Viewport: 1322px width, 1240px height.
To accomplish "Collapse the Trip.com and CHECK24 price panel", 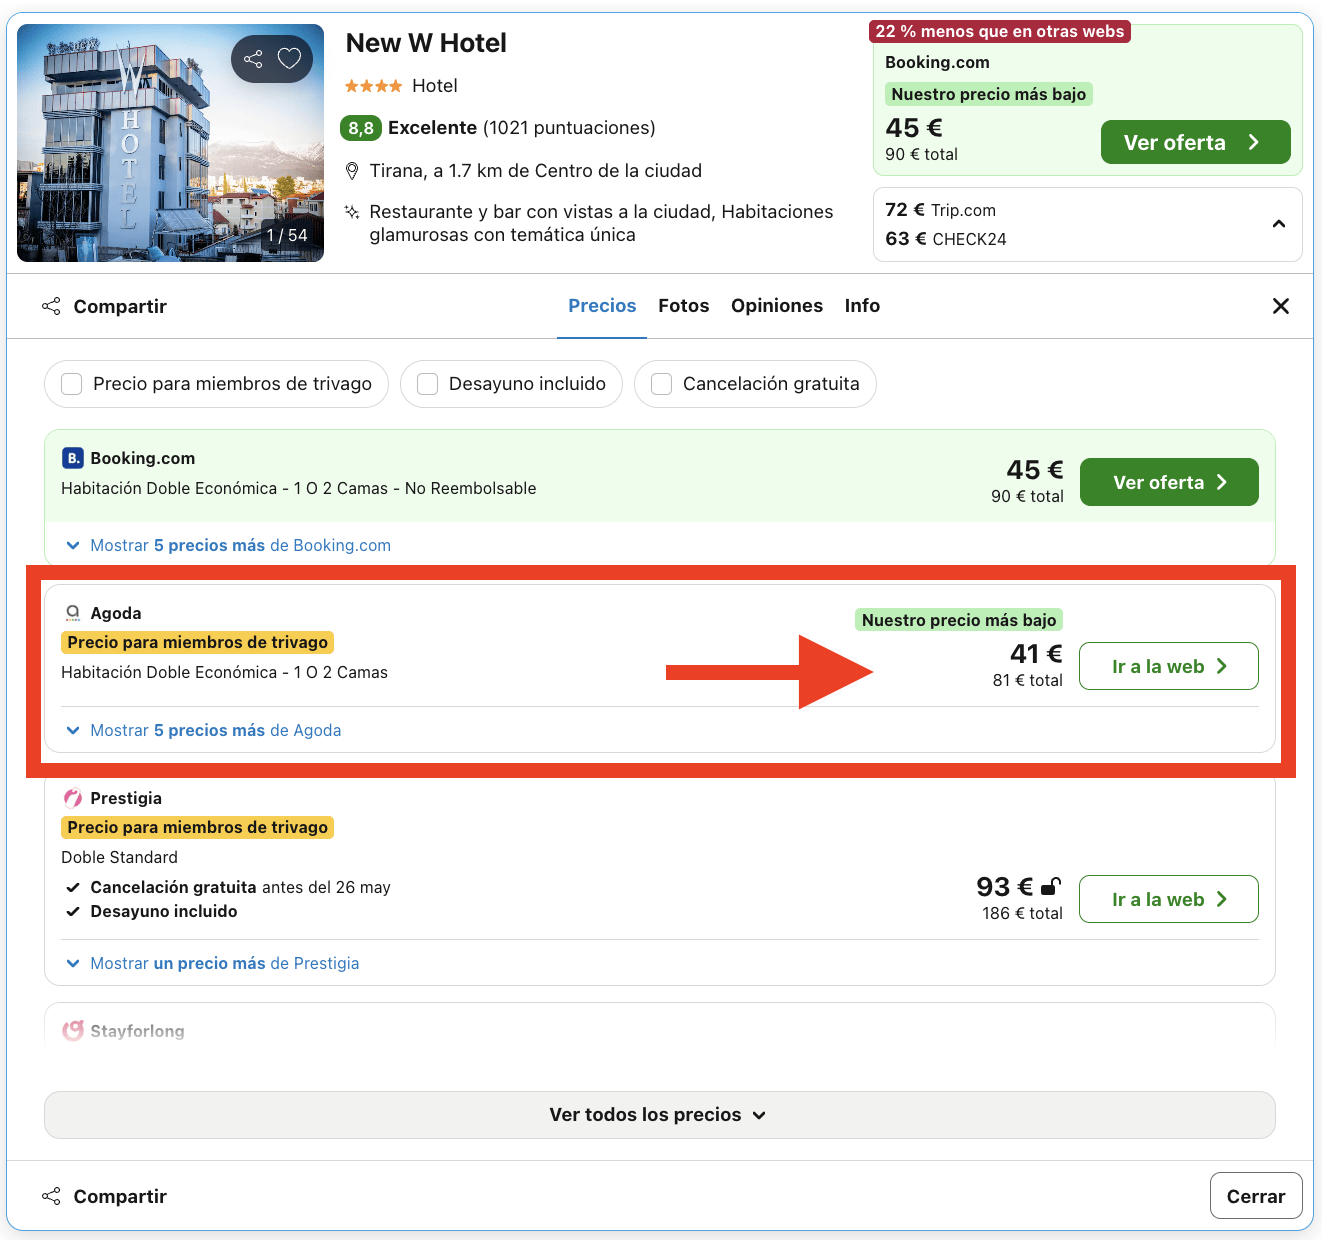I will coord(1279,224).
